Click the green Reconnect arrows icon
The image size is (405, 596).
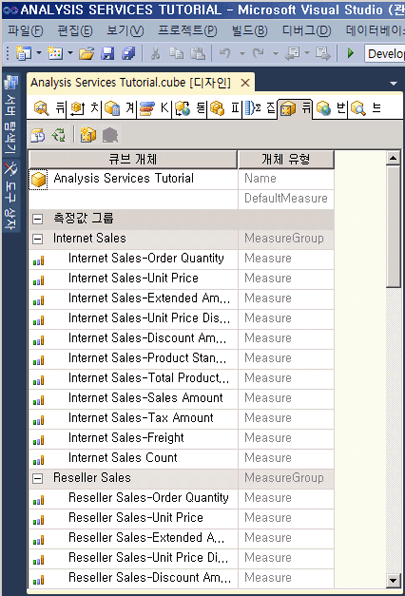click(x=59, y=135)
